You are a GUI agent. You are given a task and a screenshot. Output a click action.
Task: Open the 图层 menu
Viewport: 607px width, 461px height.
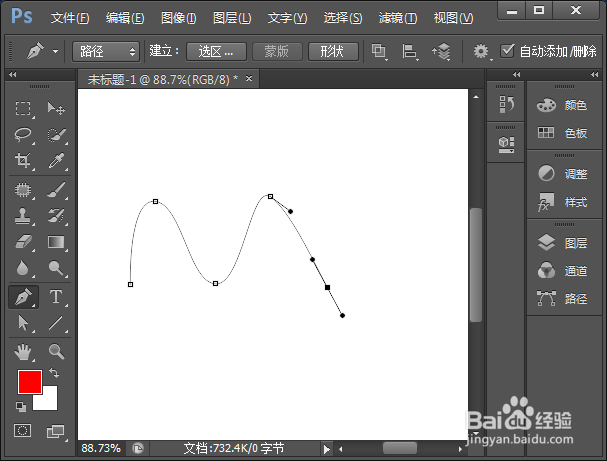(x=232, y=18)
